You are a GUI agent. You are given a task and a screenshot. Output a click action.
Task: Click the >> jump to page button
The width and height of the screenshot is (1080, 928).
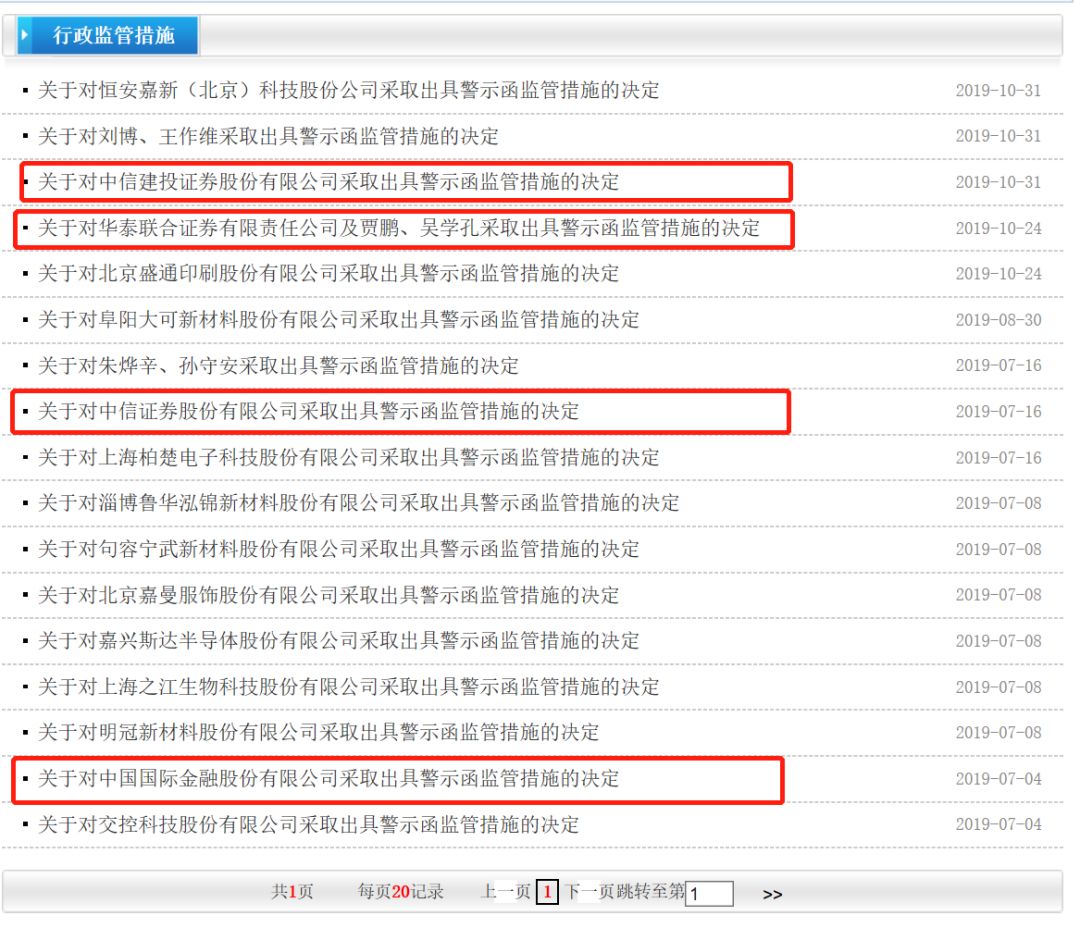[772, 894]
